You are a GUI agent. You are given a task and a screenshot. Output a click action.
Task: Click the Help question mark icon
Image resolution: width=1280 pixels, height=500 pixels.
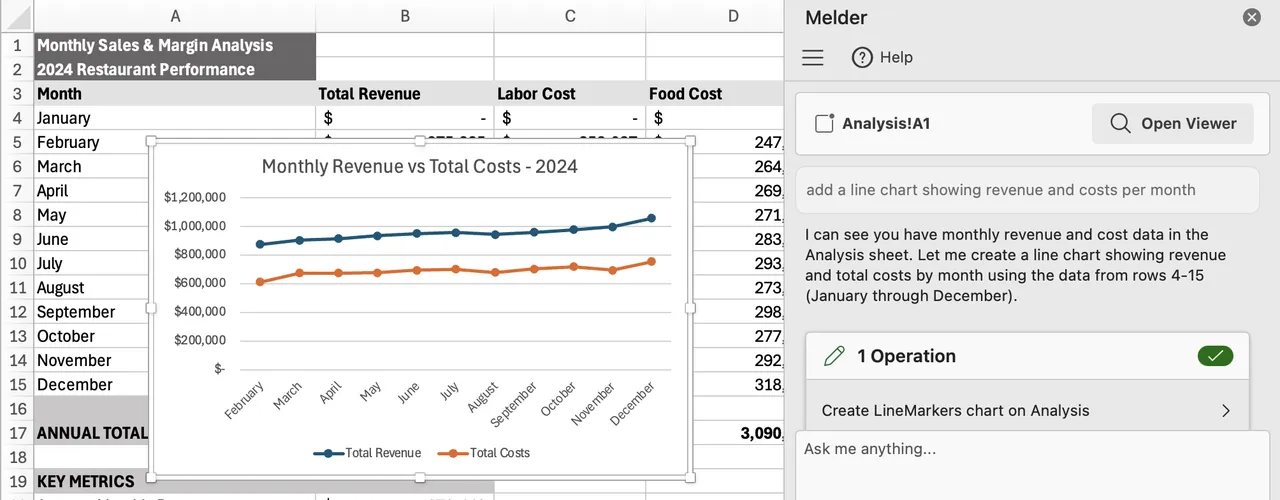pyautogui.click(x=862, y=58)
